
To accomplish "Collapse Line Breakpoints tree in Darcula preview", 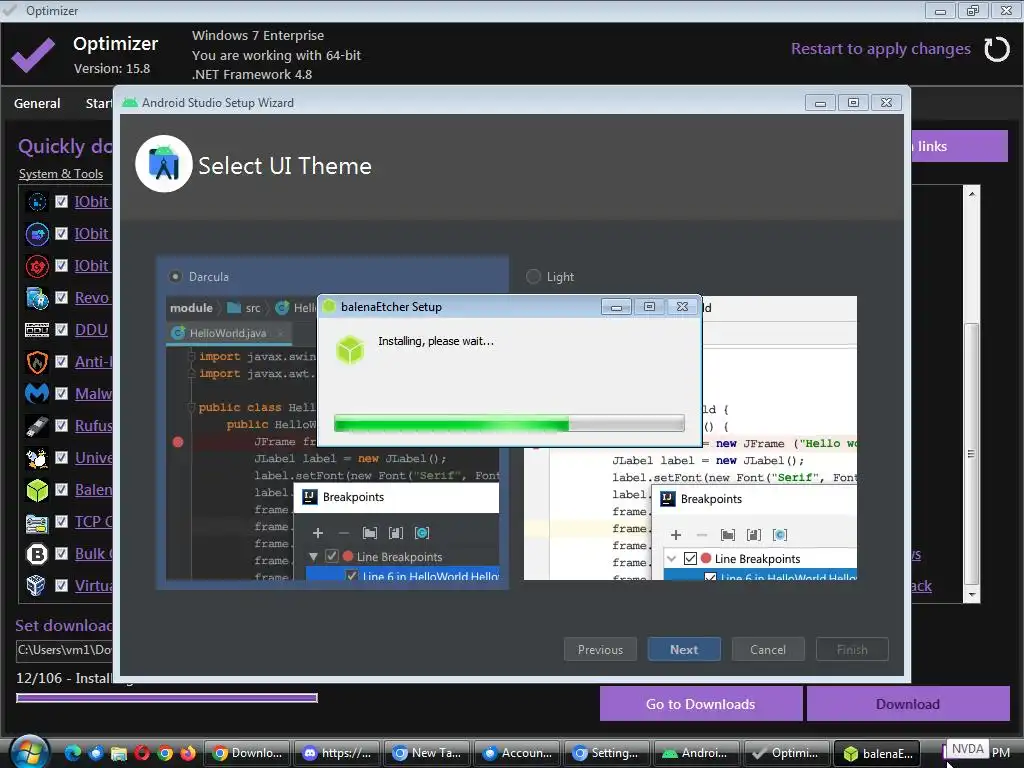I will 313,557.
